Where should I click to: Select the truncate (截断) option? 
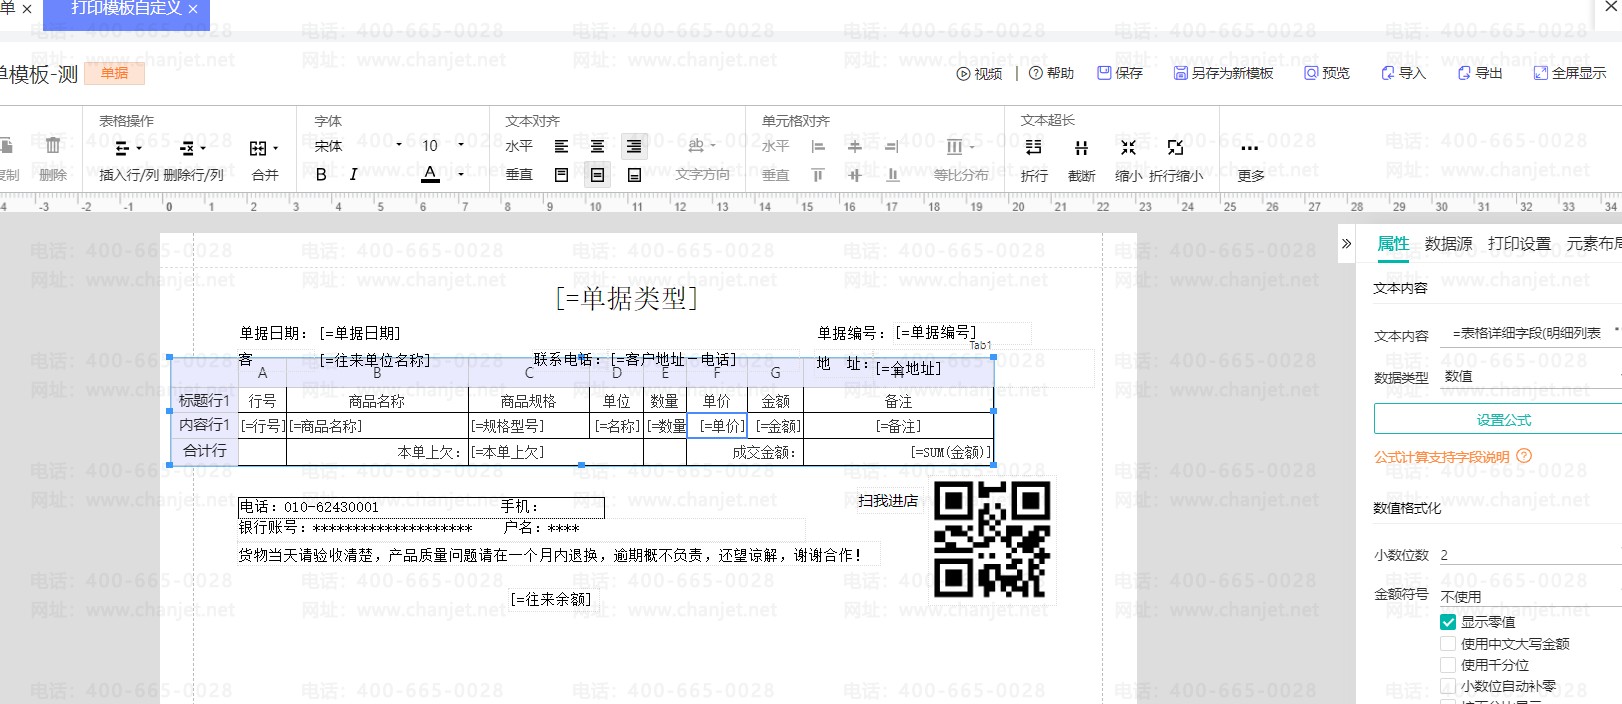pyautogui.click(x=1081, y=159)
